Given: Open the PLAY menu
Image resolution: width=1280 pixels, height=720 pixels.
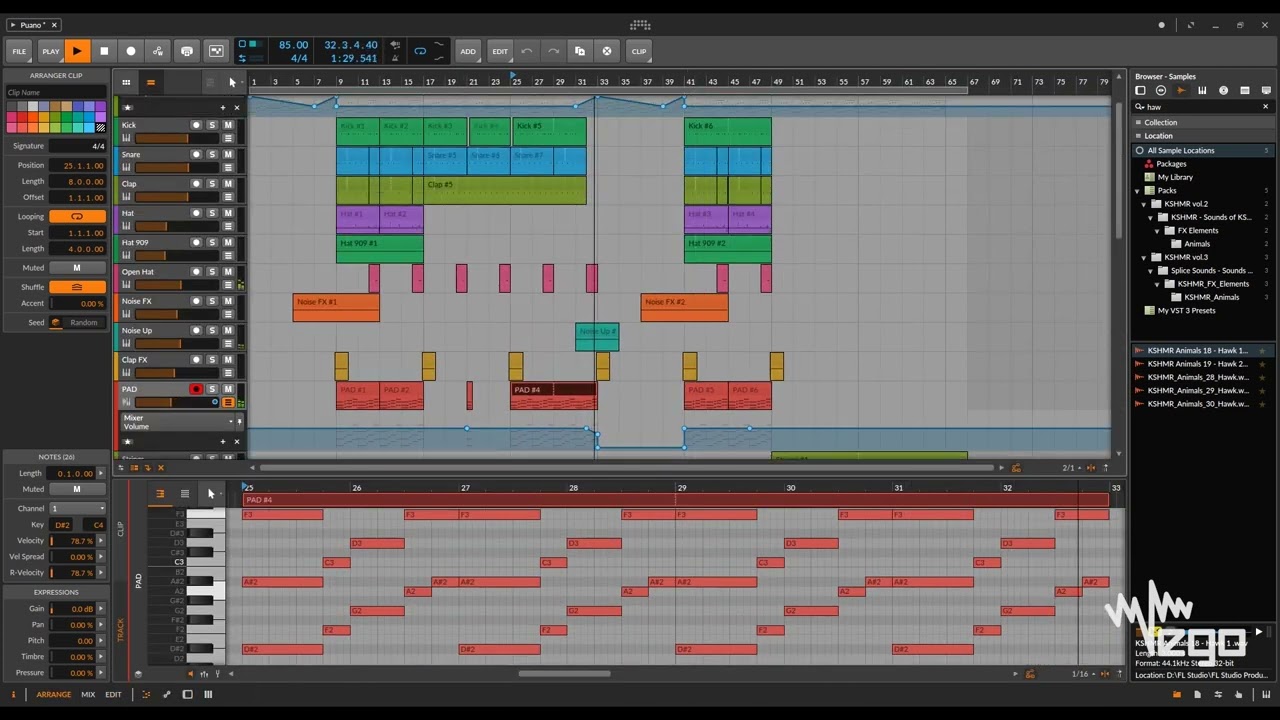Looking at the screenshot, I should pyautogui.click(x=50, y=51).
